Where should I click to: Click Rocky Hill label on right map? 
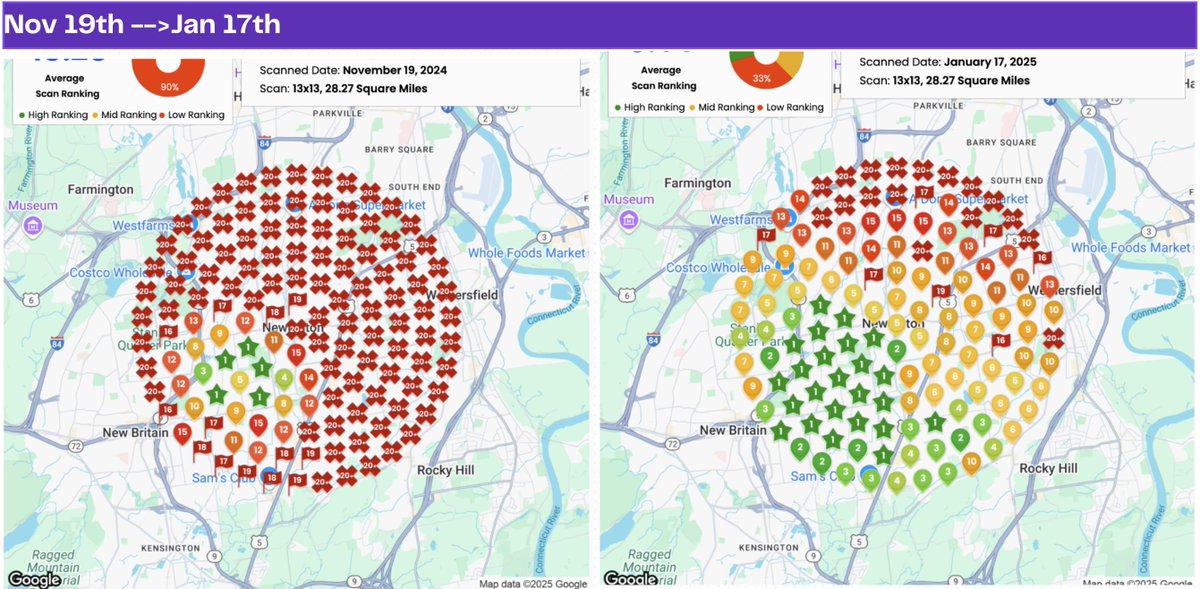coord(1048,468)
